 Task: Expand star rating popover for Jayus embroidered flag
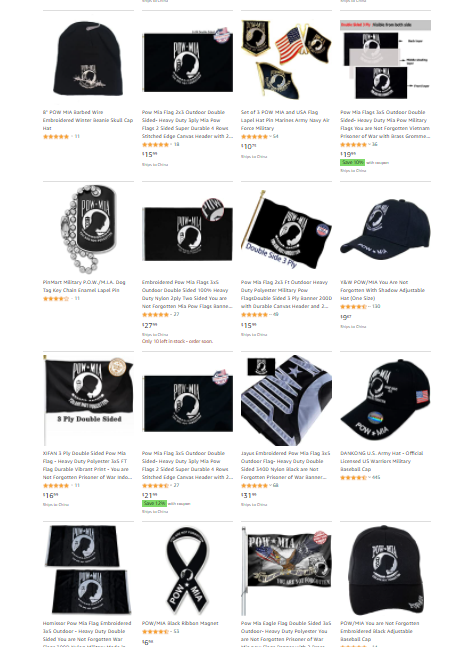pos(256,485)
